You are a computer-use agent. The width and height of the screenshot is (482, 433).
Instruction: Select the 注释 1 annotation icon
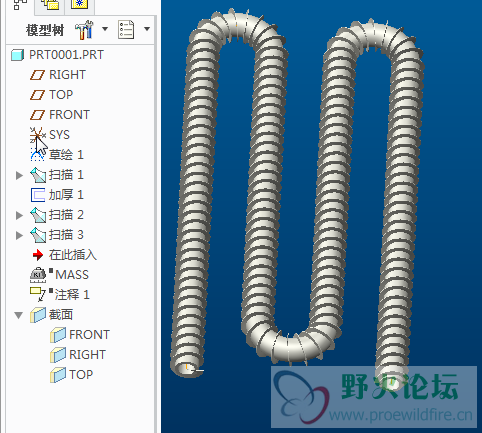tap(38, 294)
